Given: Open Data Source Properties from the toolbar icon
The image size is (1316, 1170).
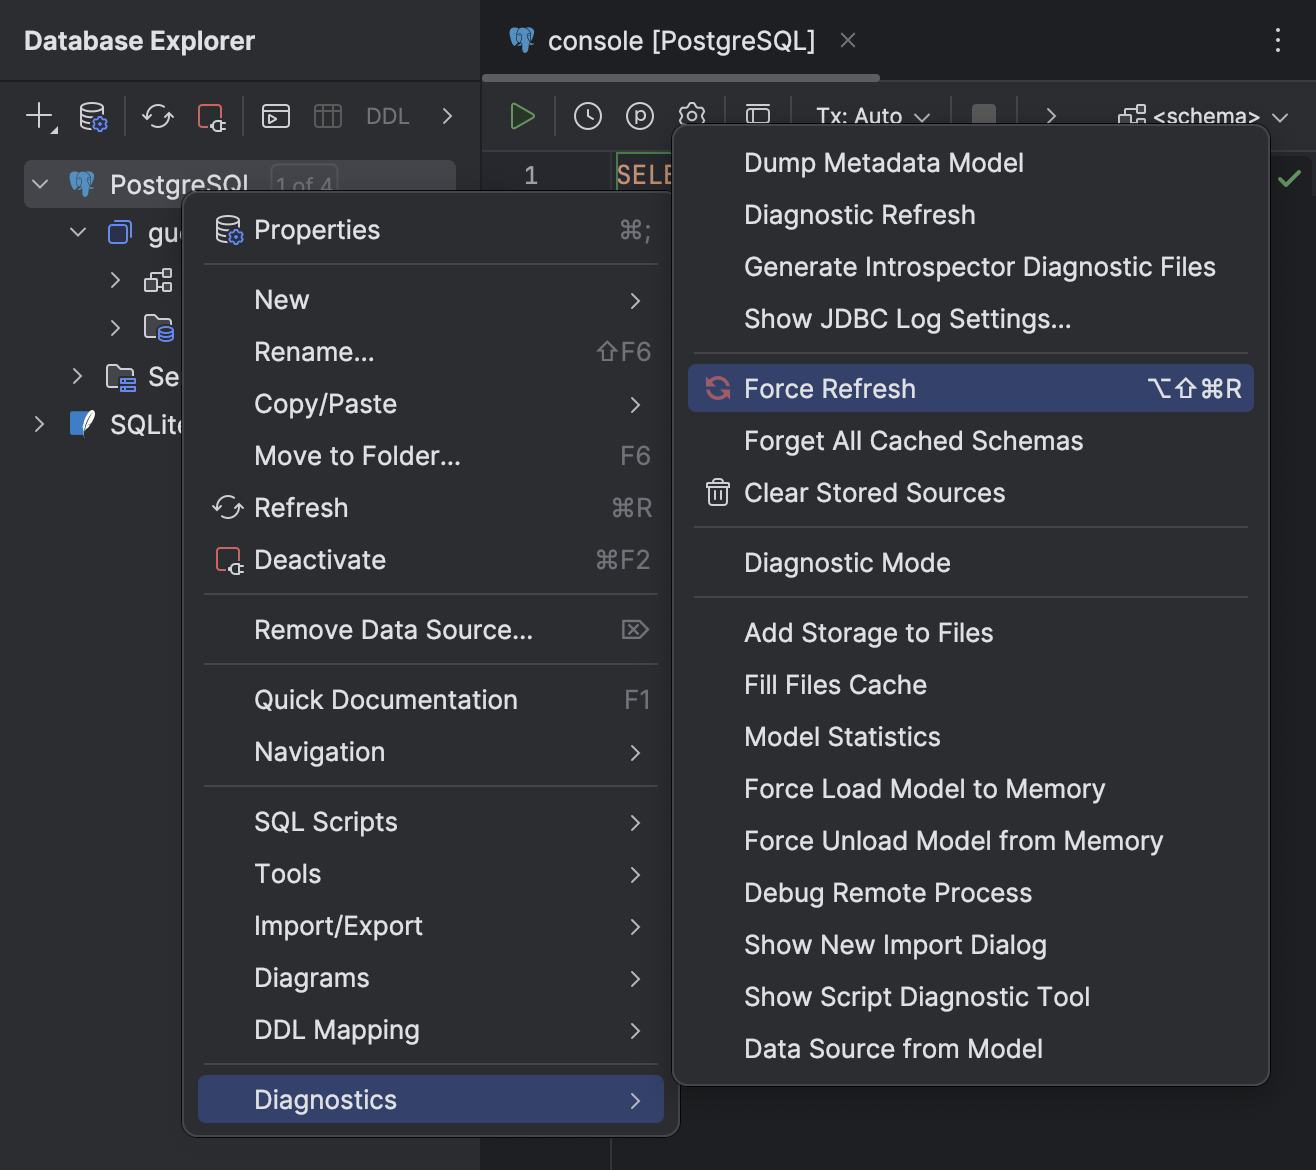Looking at the screenshot, I should click(93, 116).
